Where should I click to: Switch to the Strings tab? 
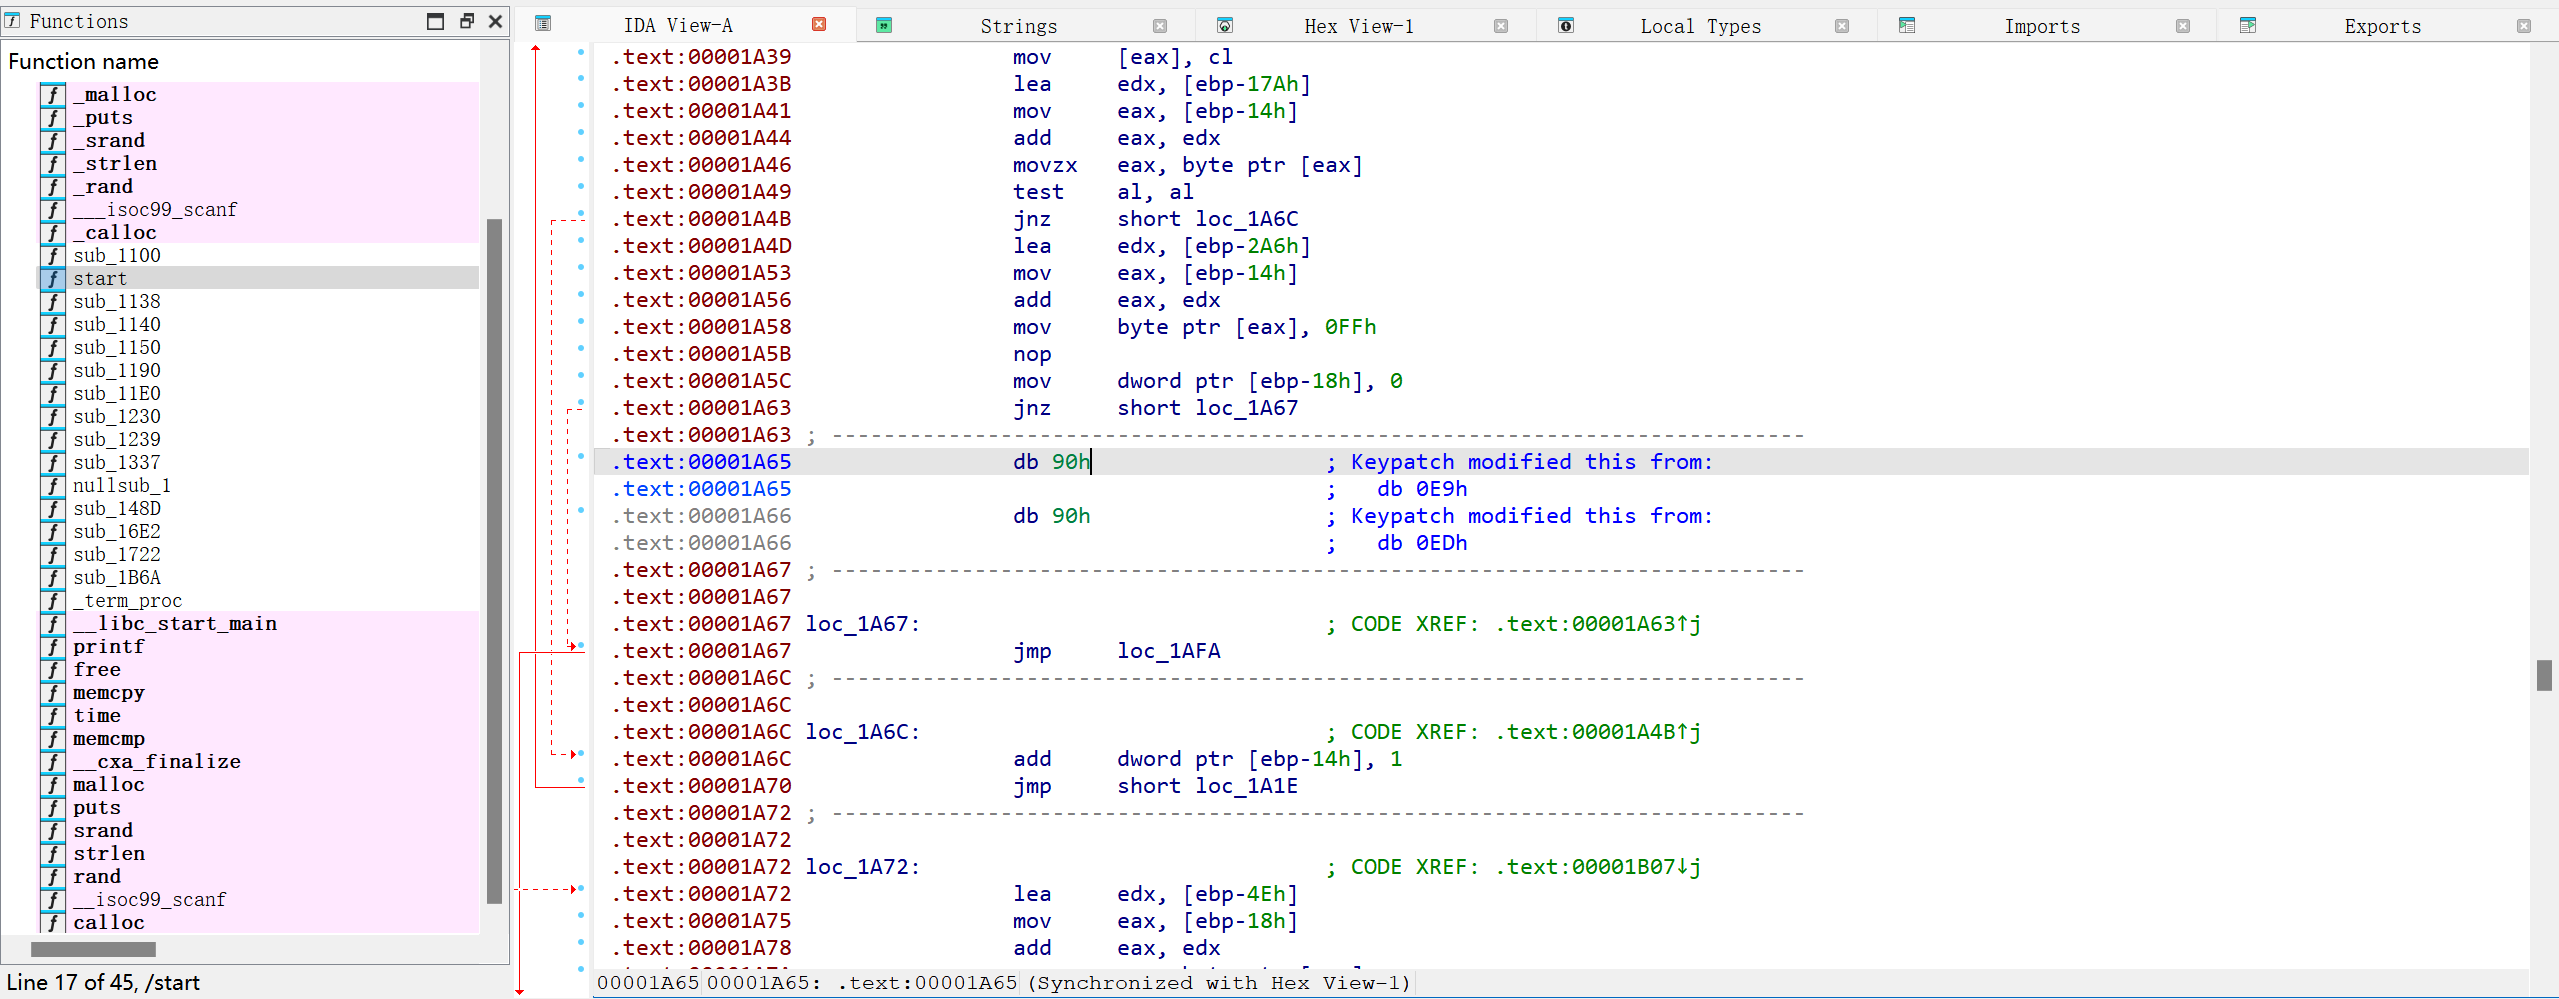point(1018,26)
